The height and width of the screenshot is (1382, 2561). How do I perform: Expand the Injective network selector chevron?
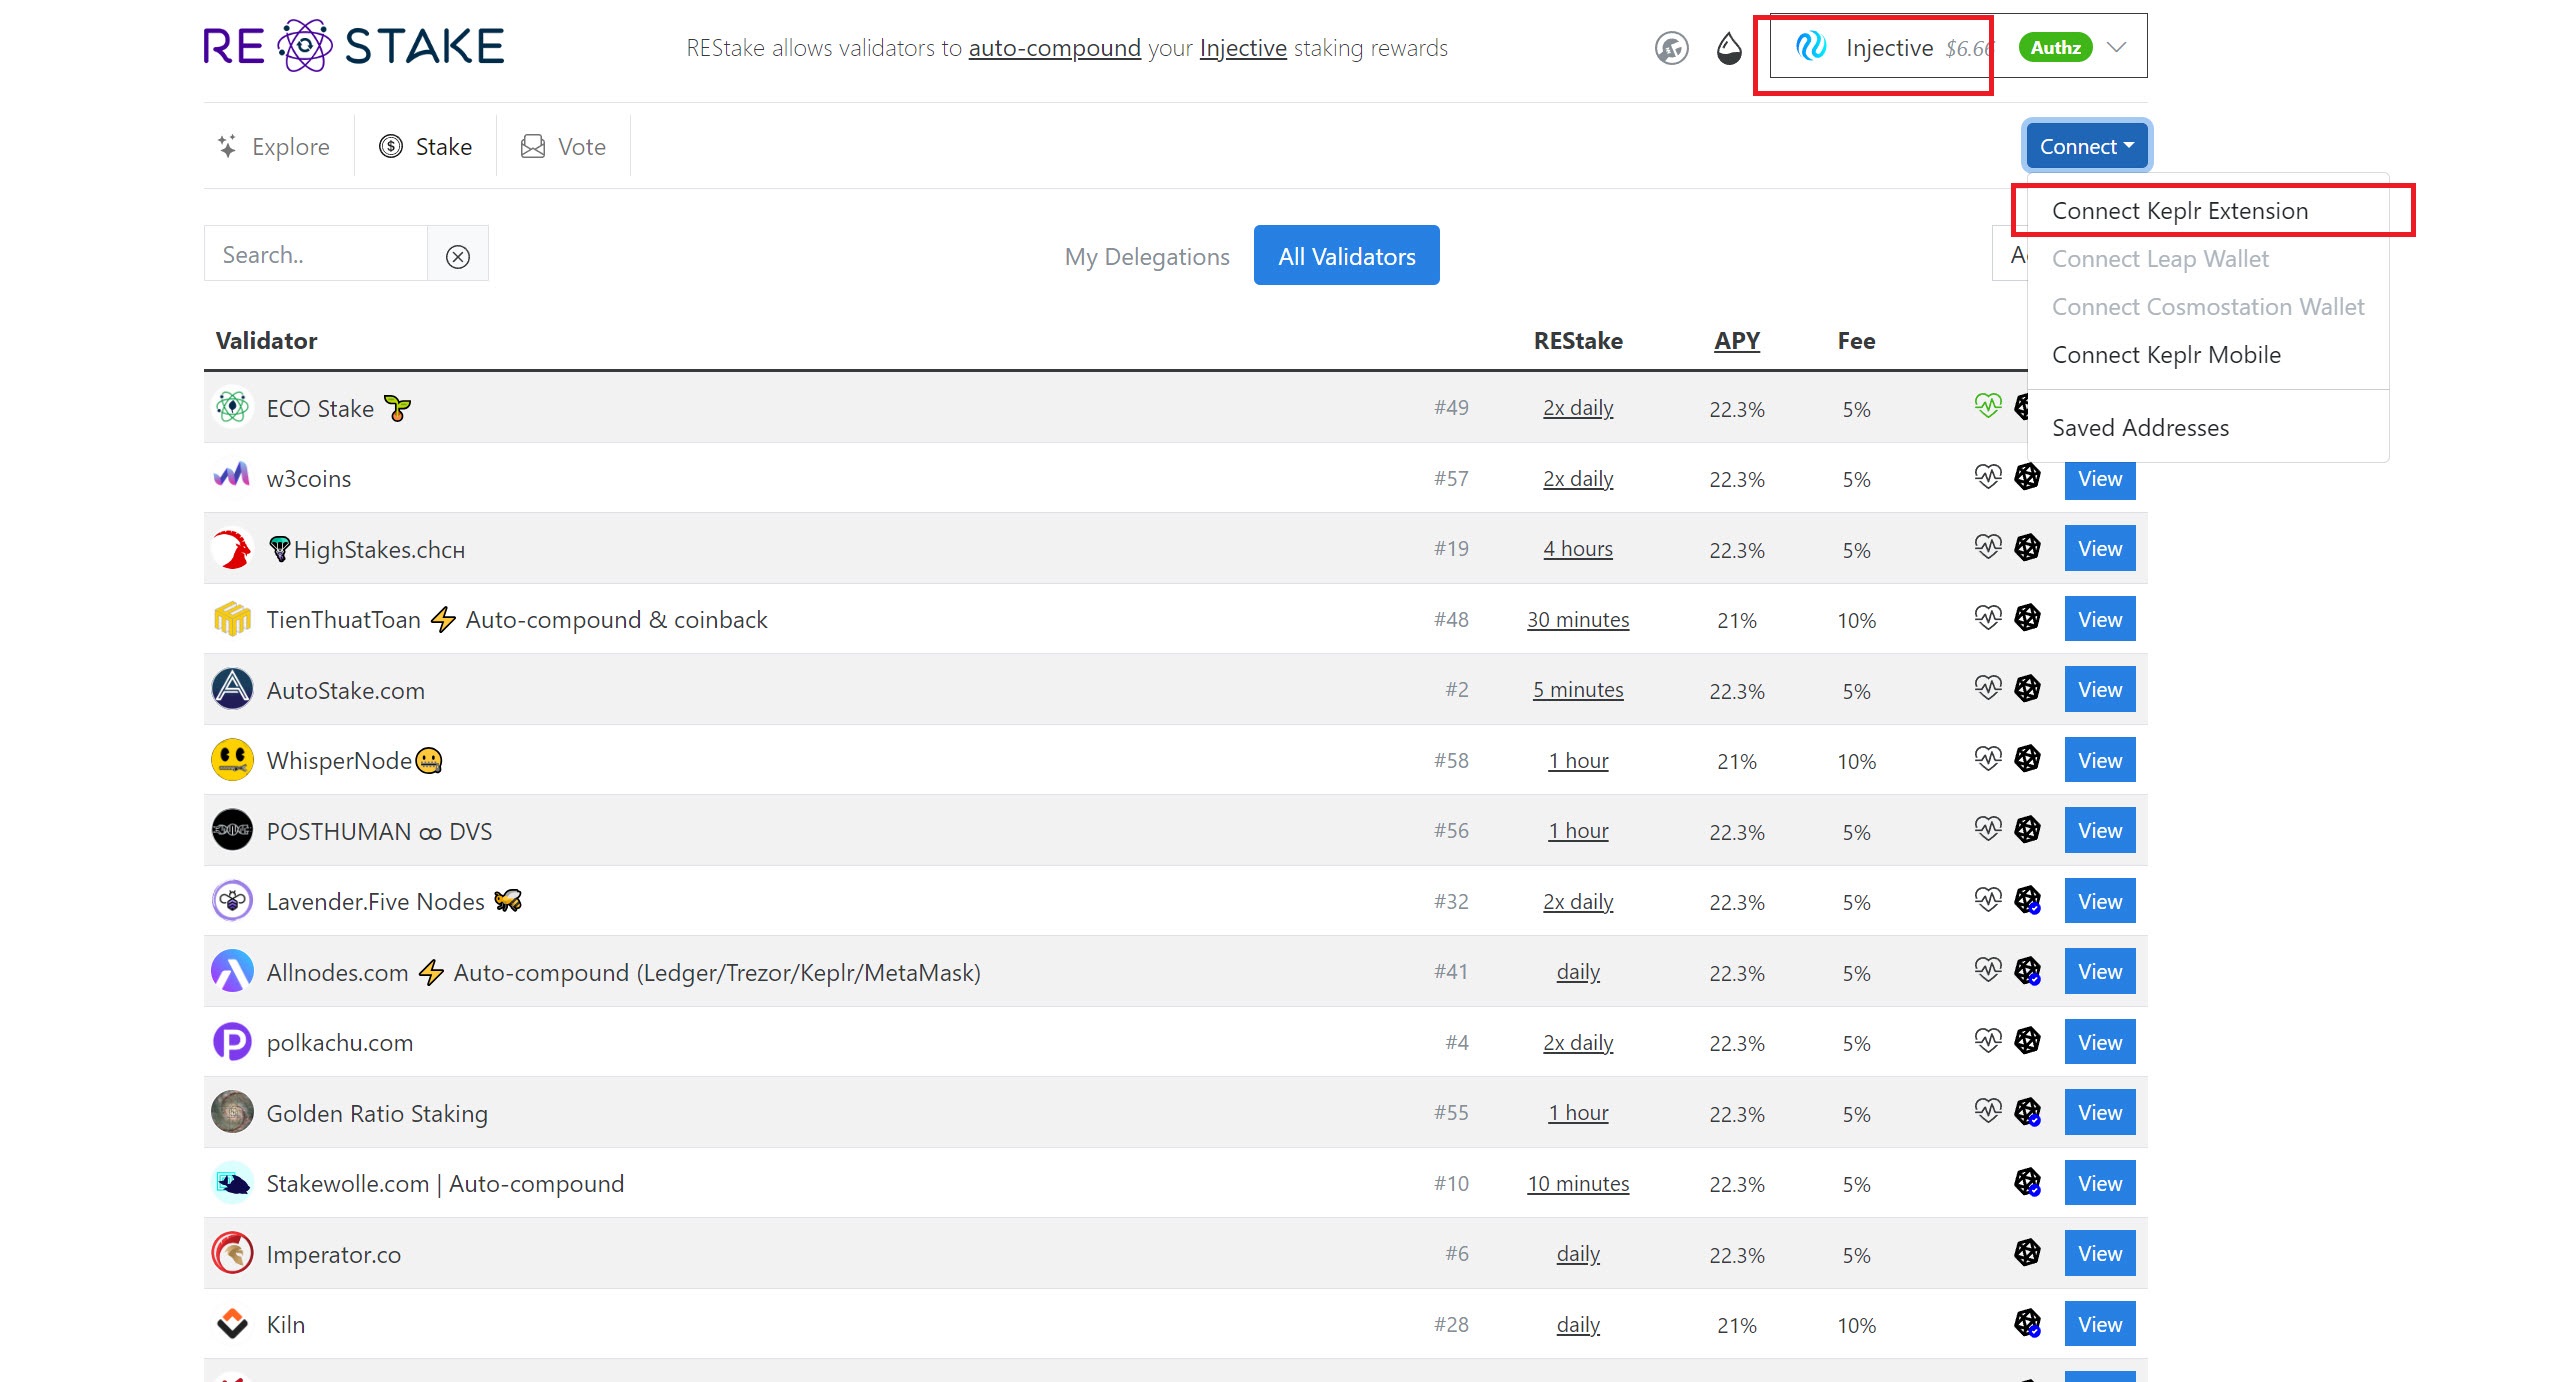click(2117, 47)
